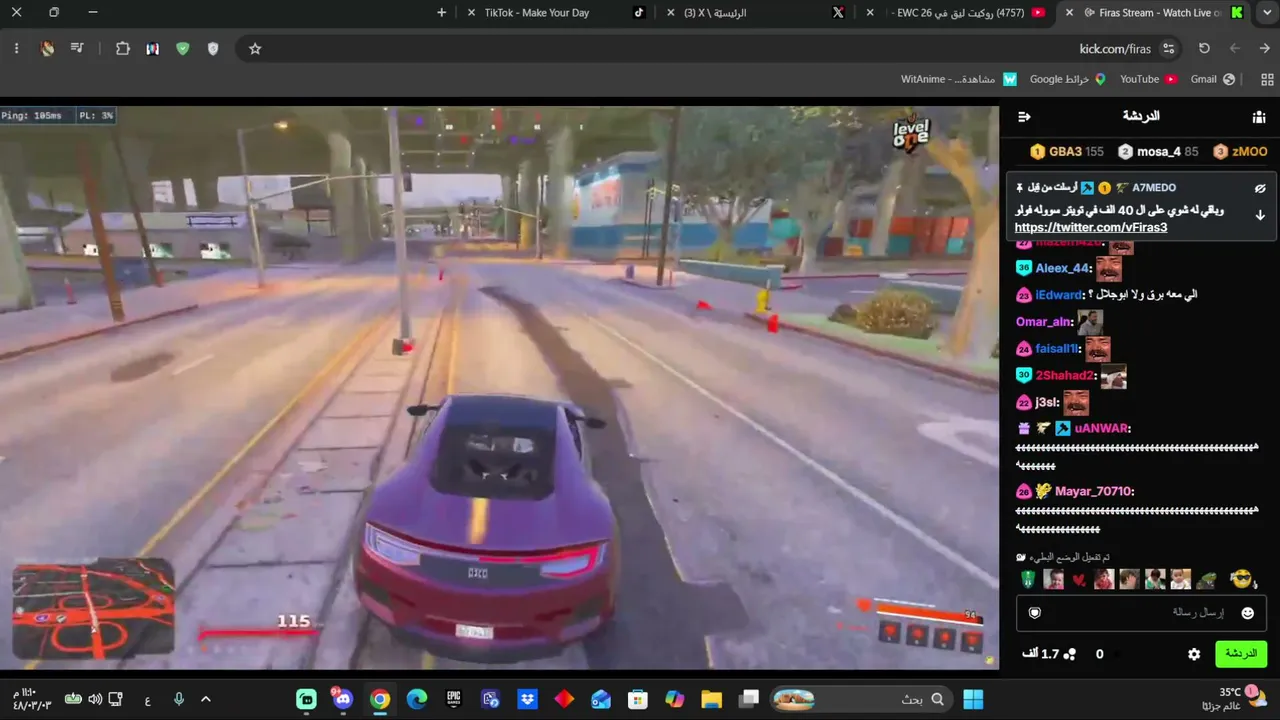Select the red heart quick emote
The image size is (1280, 720).
[x=1079, y=580]
